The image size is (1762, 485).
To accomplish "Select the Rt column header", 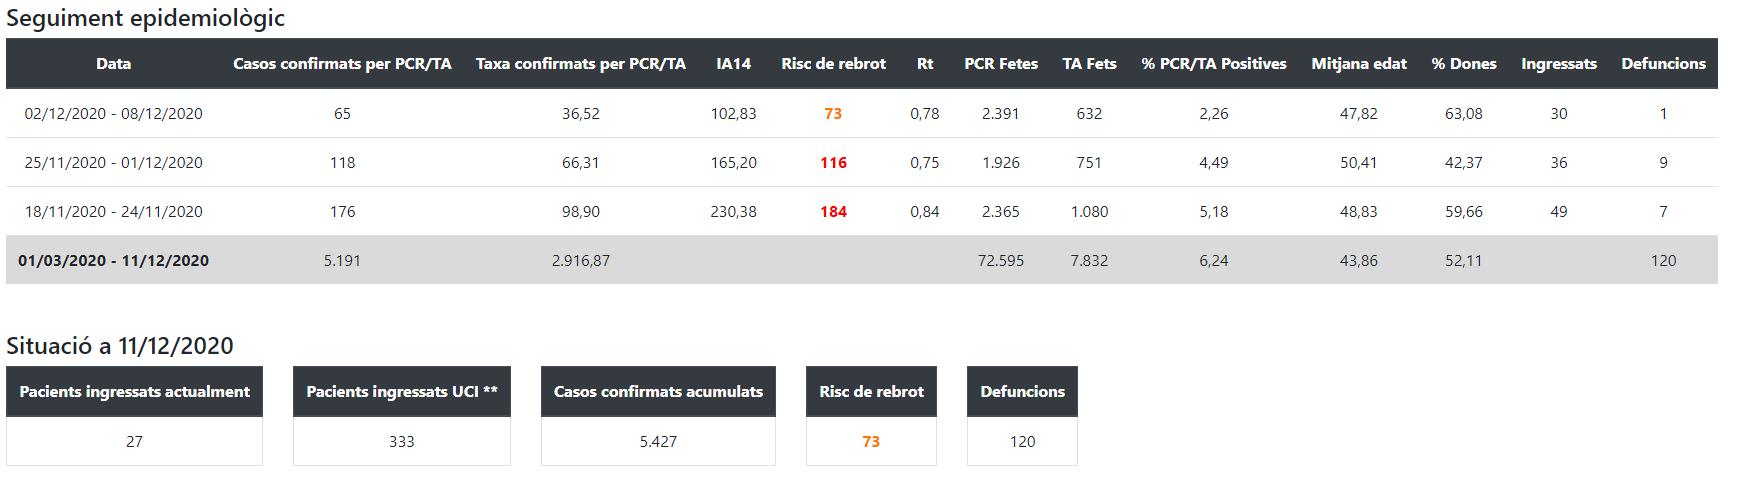I will (925, 64).
